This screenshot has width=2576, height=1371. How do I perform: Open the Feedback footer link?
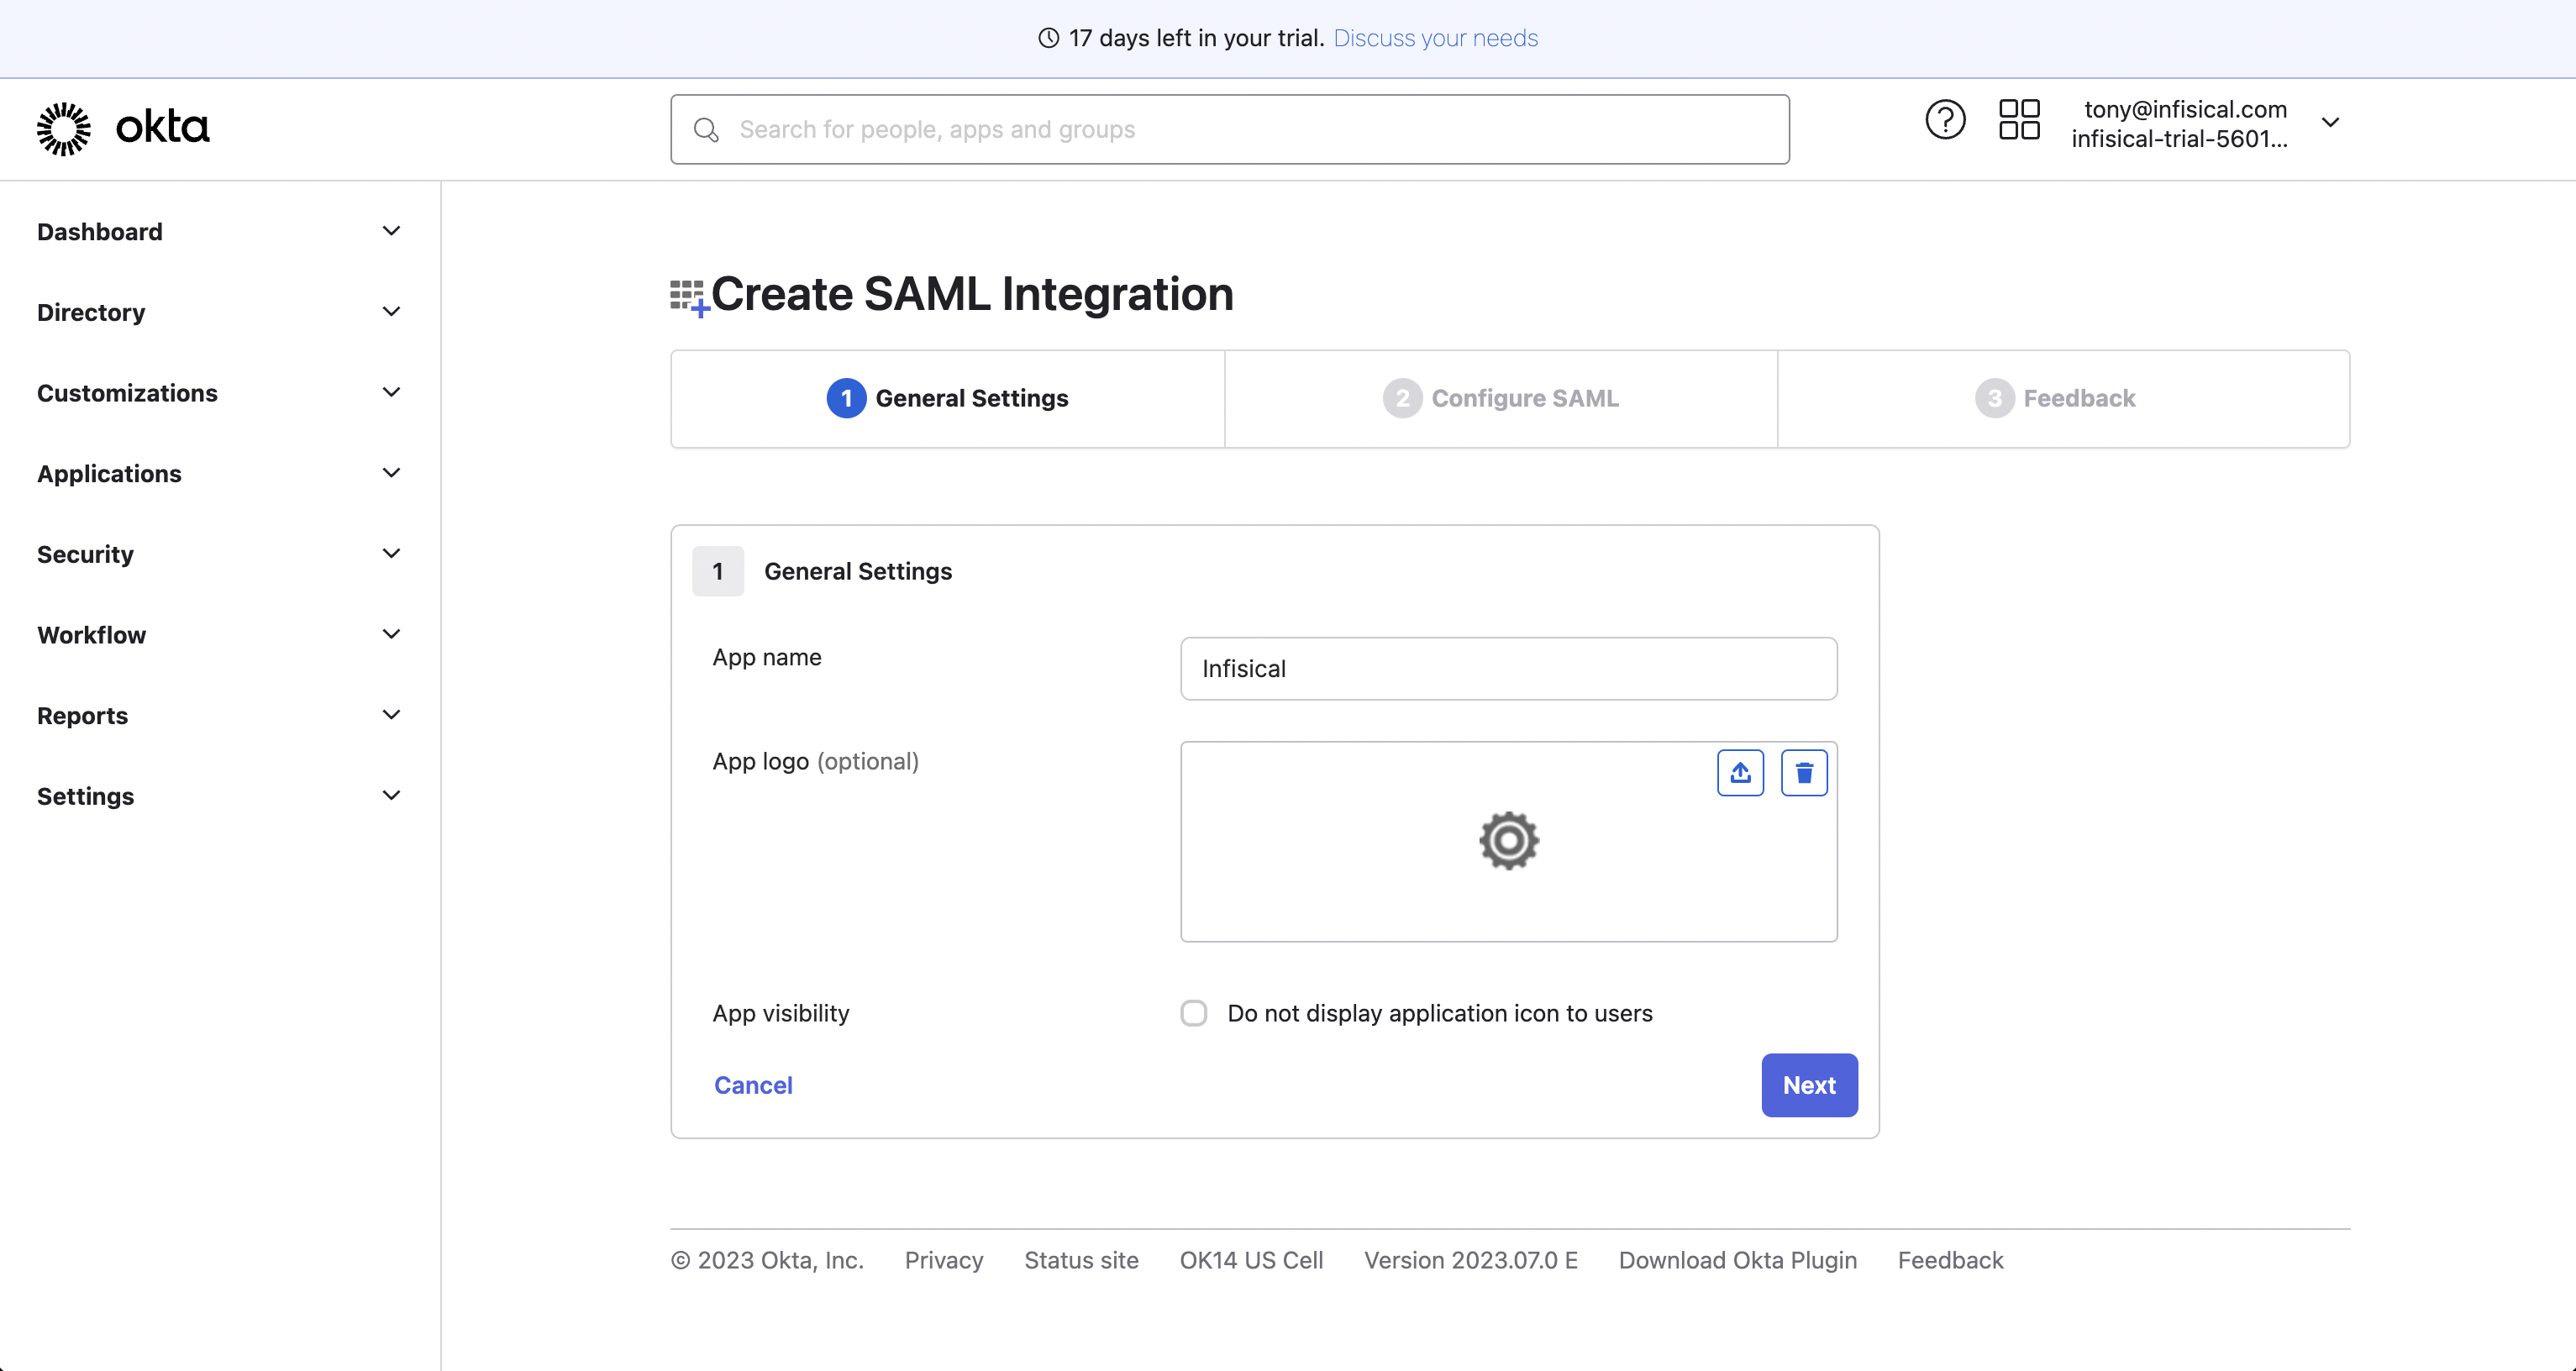[1950, 1260]
